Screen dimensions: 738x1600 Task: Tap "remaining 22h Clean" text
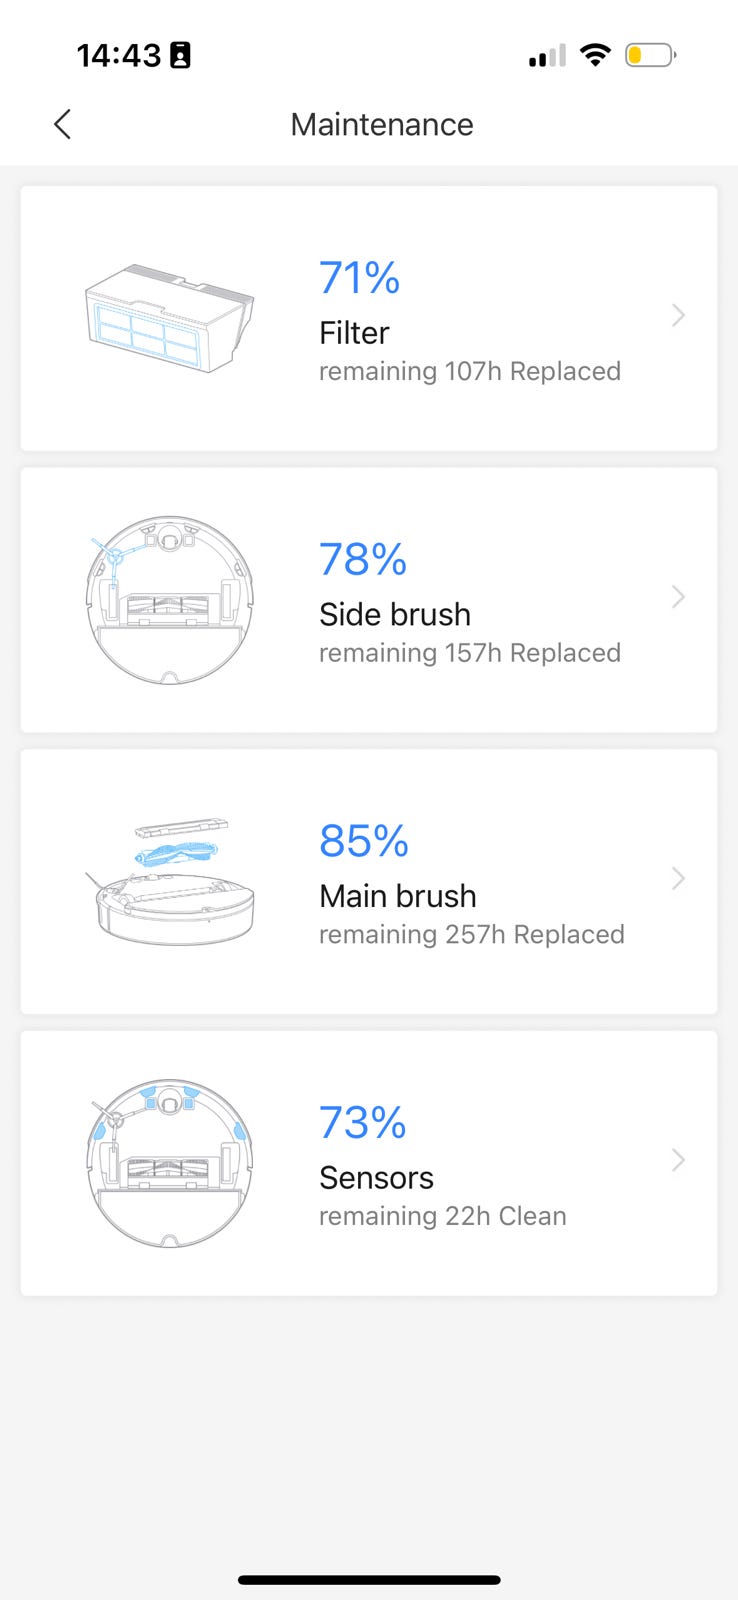[443, 1216]
